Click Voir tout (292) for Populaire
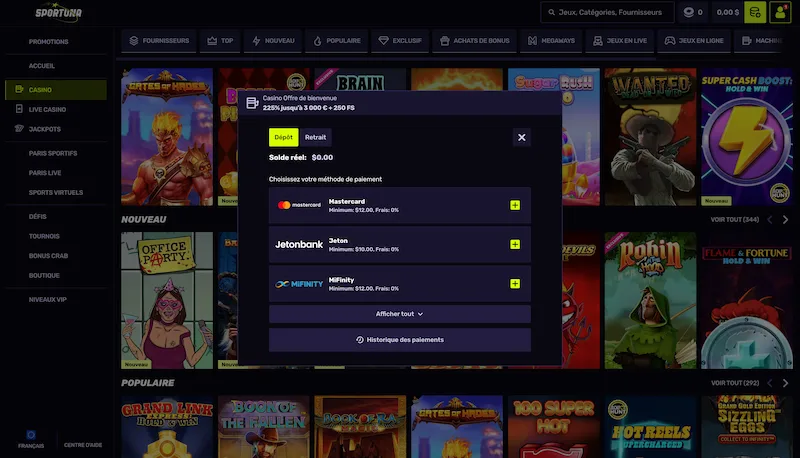The height and width of the screenshot is (458, 800). tap(735, 383)
